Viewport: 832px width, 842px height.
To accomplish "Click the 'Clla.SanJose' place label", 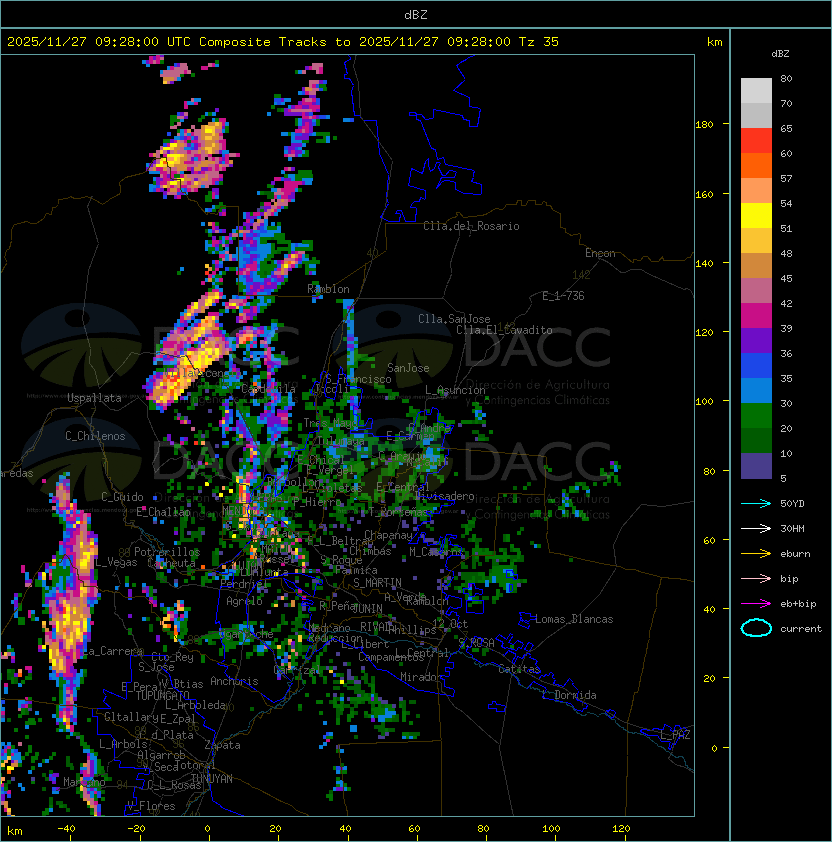I will (x=454, y=319).
